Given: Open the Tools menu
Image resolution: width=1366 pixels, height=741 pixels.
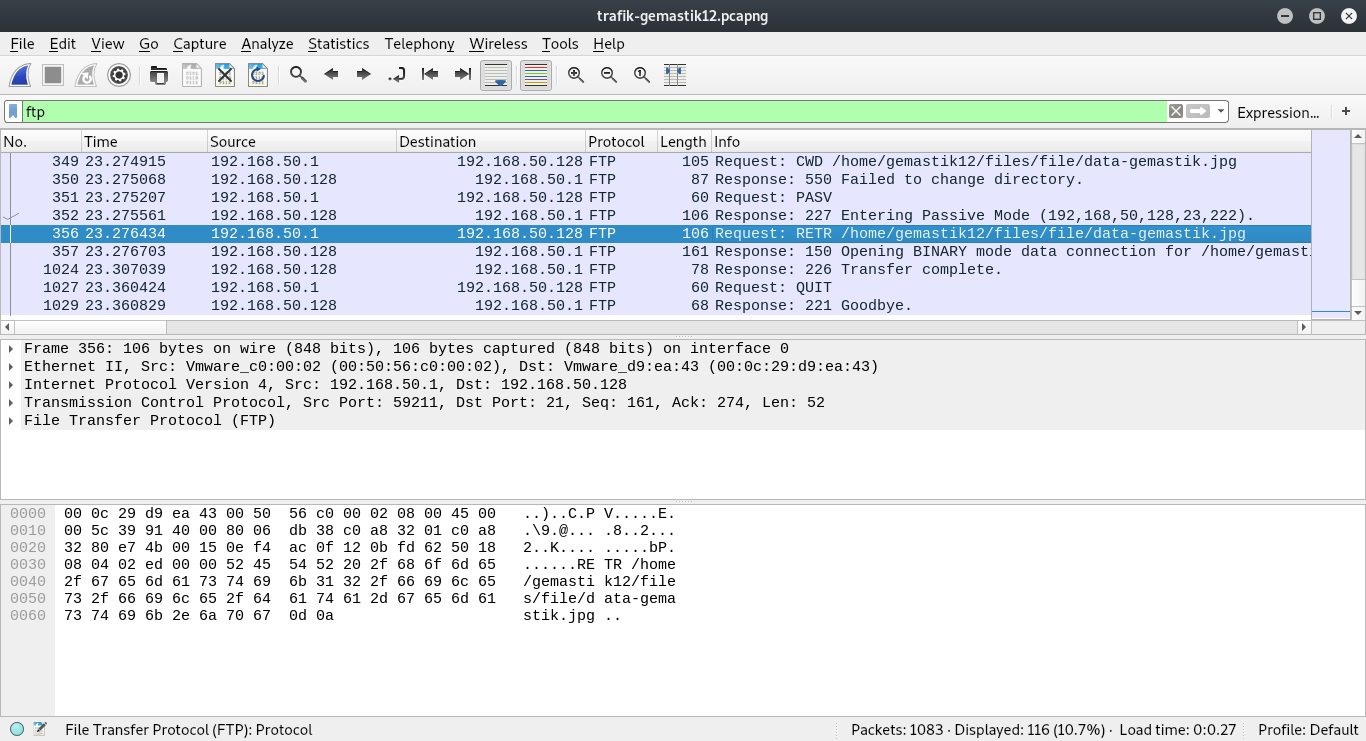Looking at the screenshot, I should pos(560,44).
